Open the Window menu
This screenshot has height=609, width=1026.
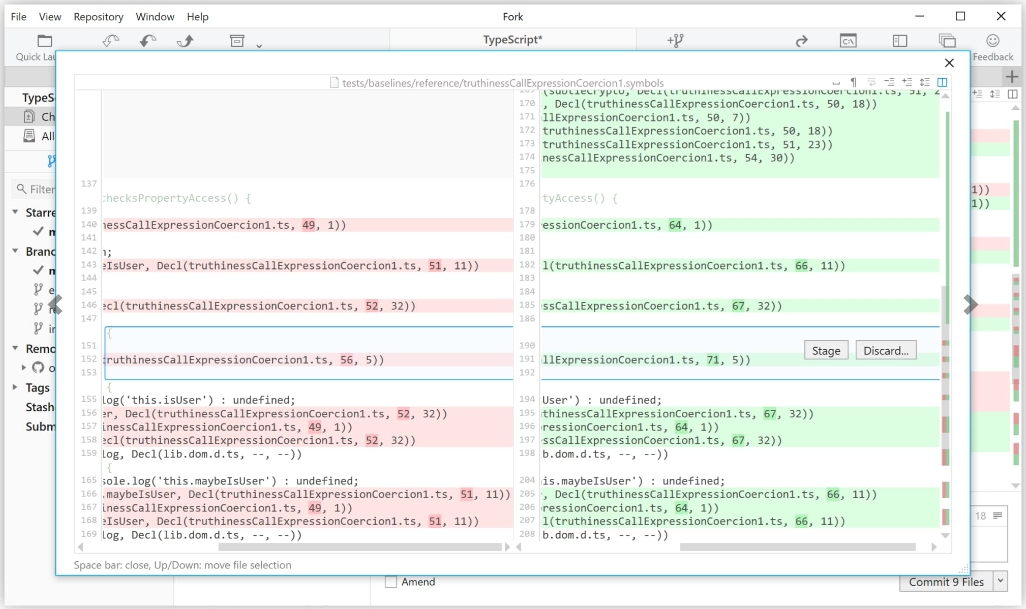(155, 17)
